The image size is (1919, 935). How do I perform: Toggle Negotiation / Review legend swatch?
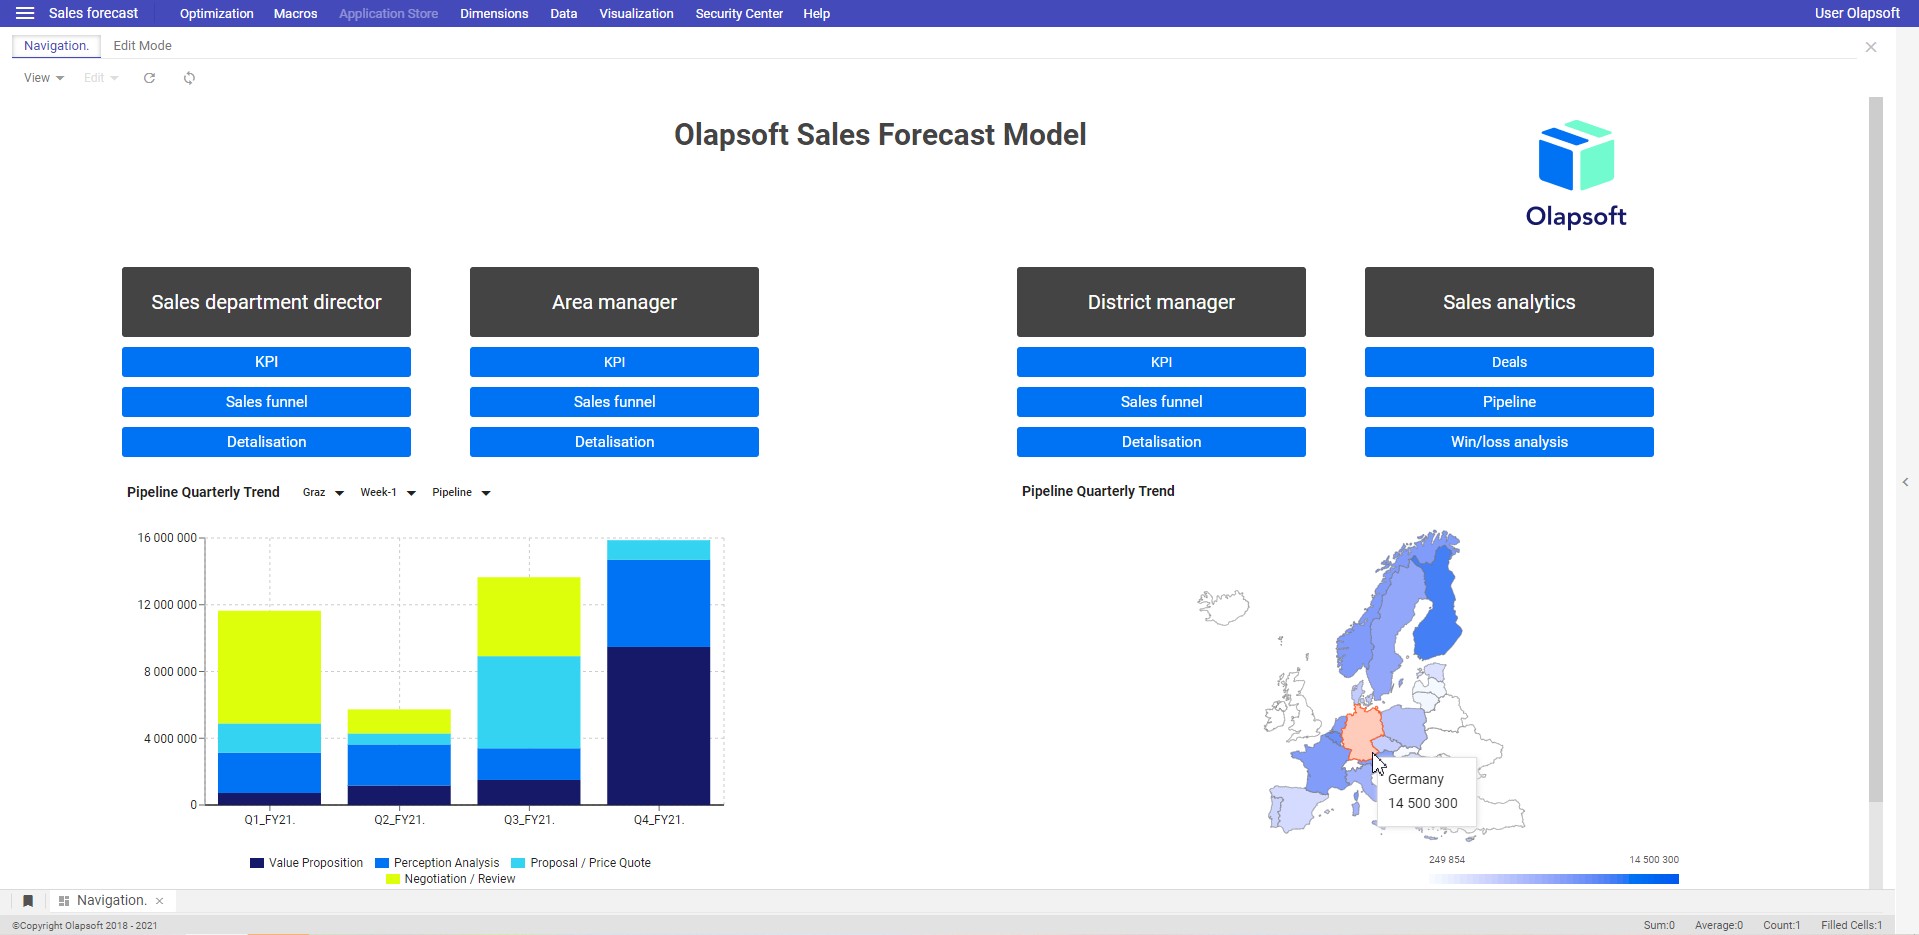click(x=393, y=879)
